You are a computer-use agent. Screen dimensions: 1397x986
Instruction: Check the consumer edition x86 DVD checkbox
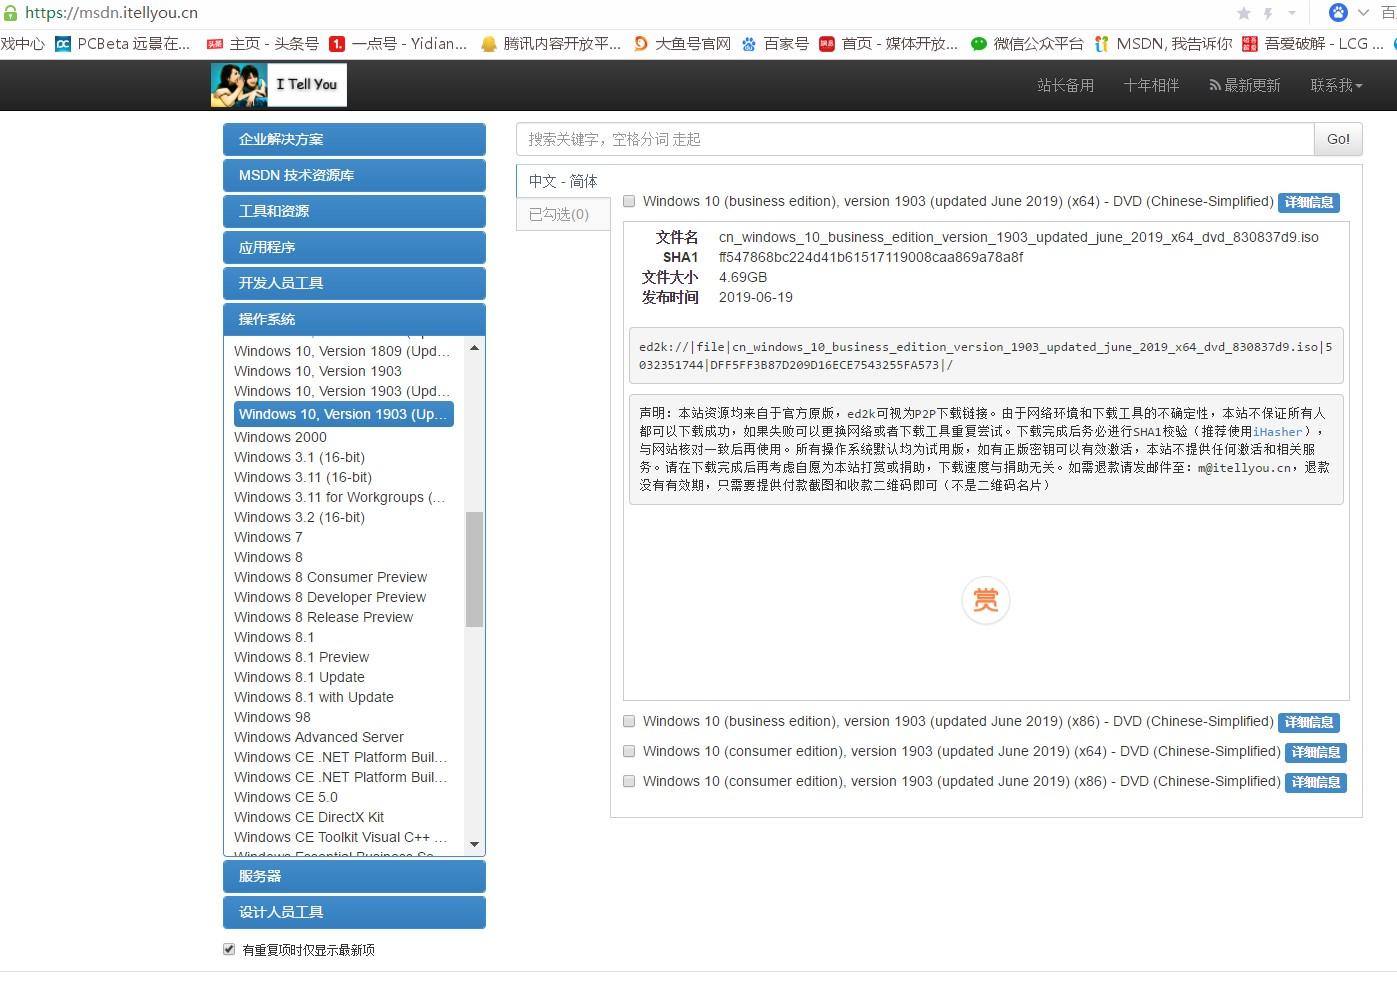(x=629, y=781)
